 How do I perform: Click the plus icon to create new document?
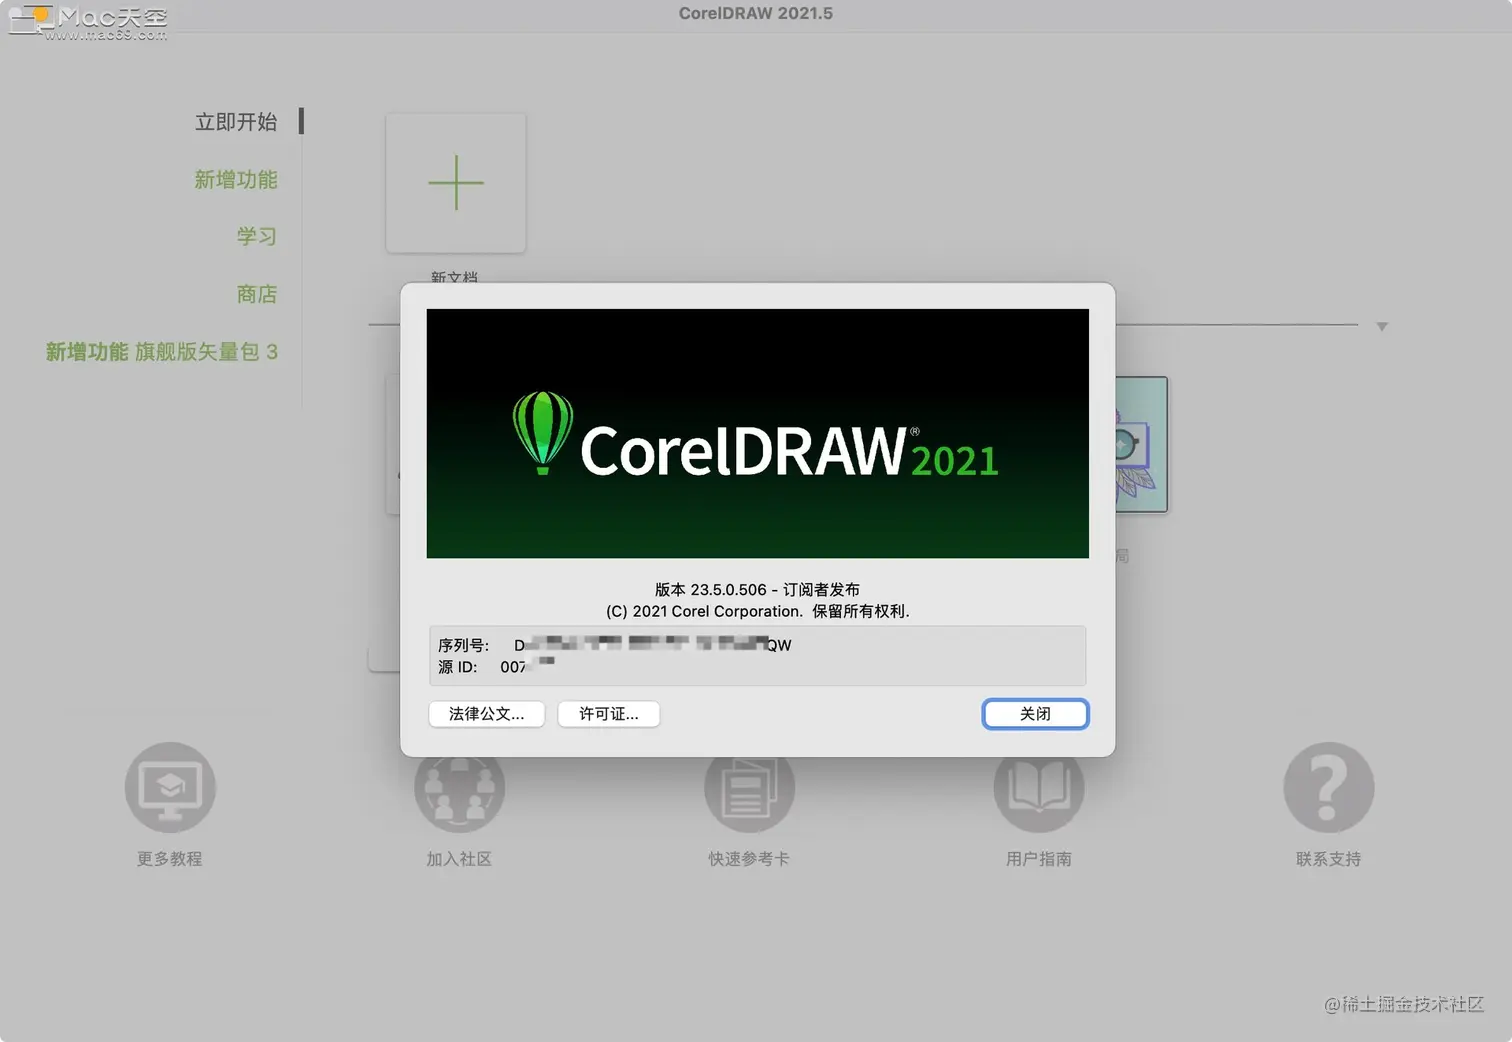click(x=456, y=183)
